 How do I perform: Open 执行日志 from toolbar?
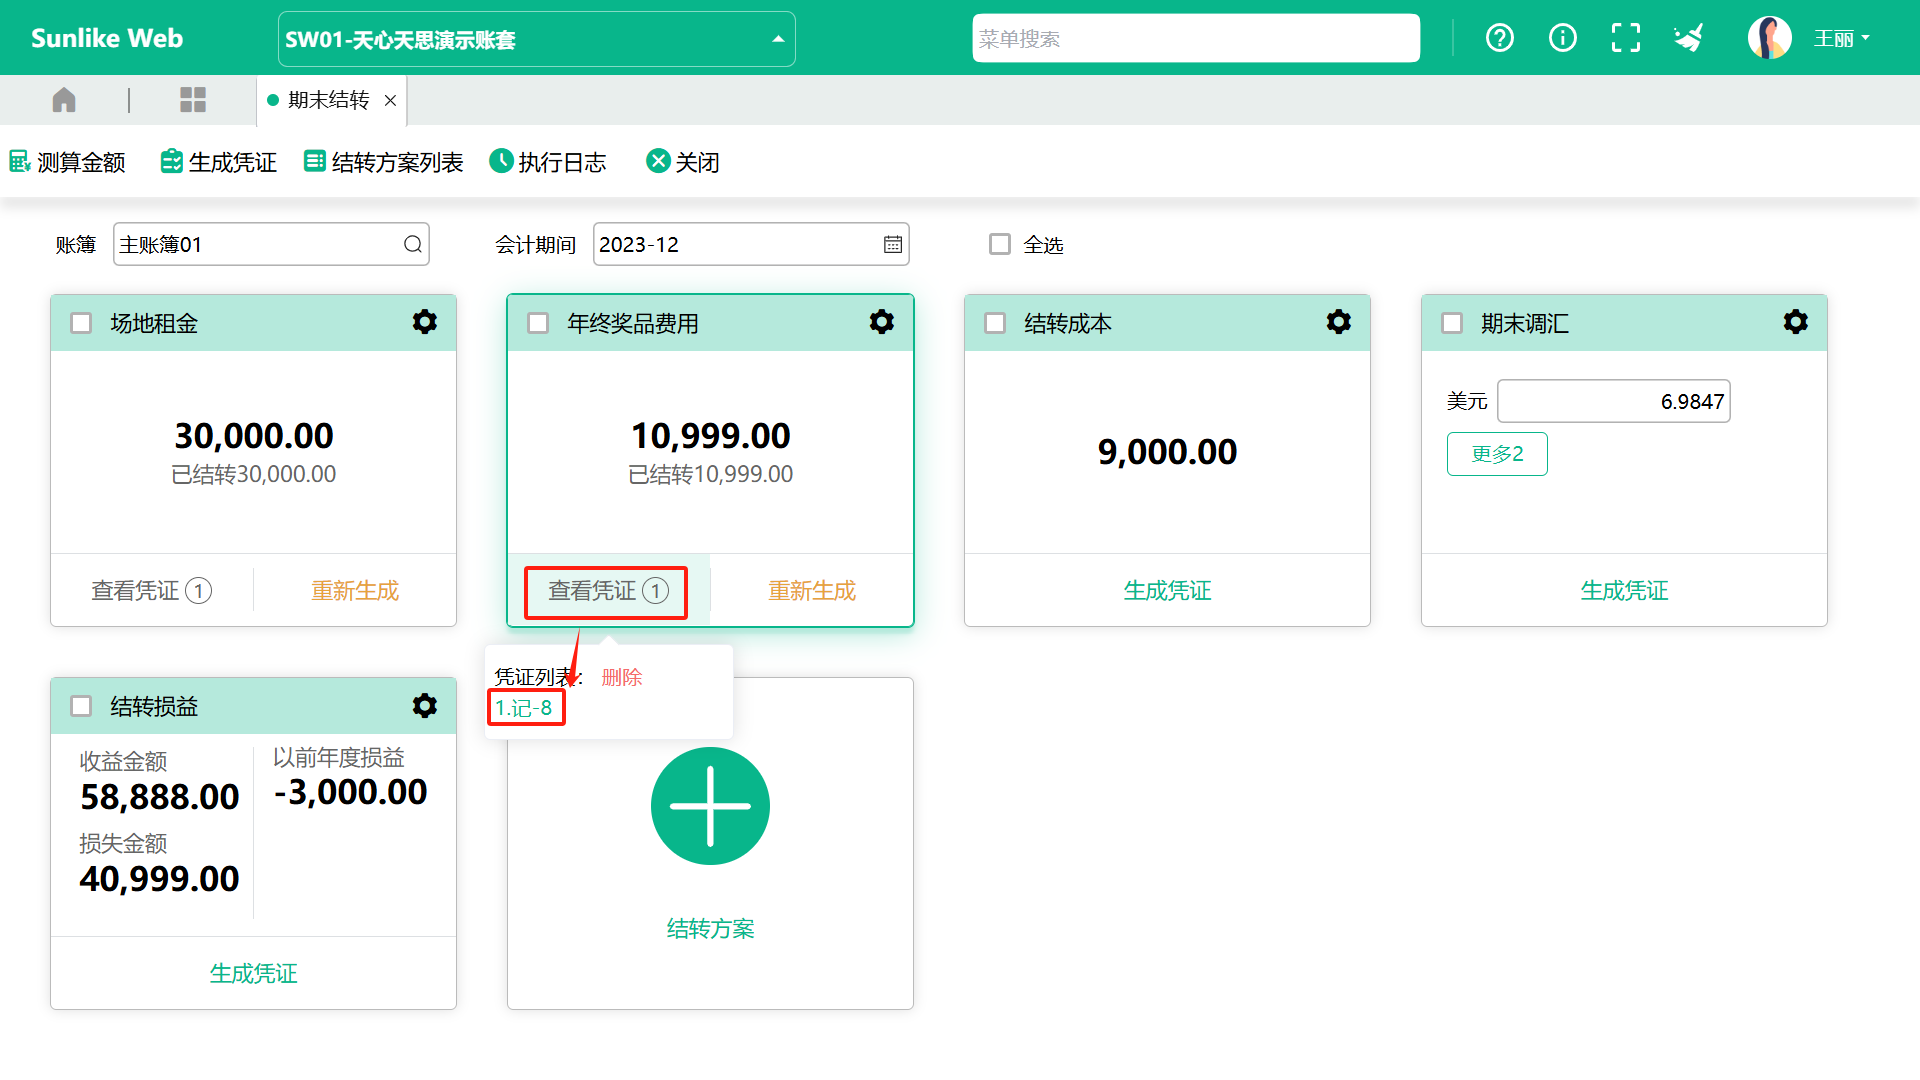(548, 162)
